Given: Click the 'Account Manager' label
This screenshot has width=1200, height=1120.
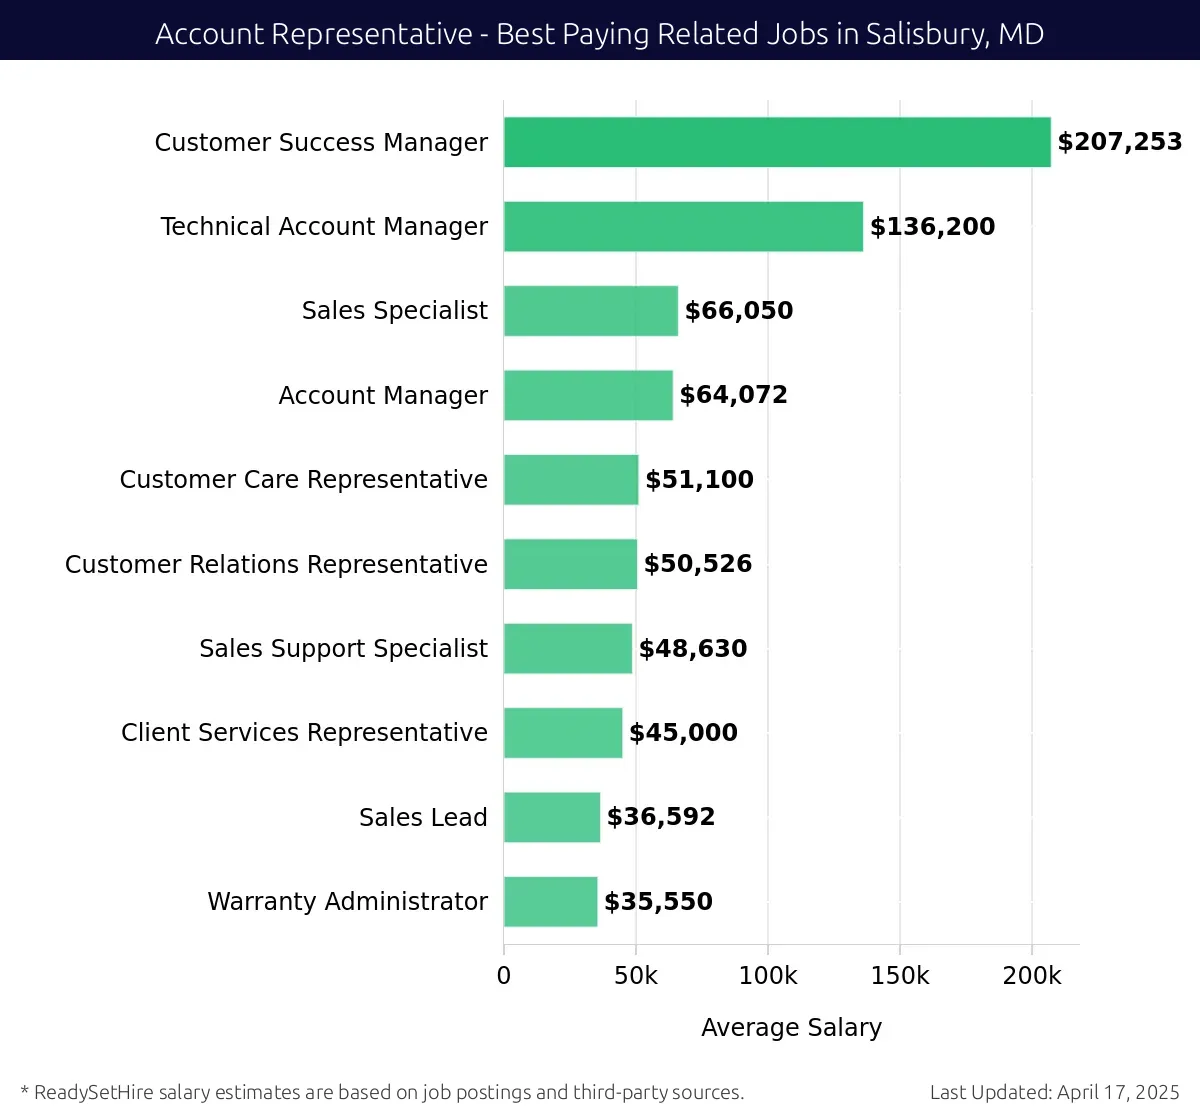Looking at the screenshot, I should 383,395.
